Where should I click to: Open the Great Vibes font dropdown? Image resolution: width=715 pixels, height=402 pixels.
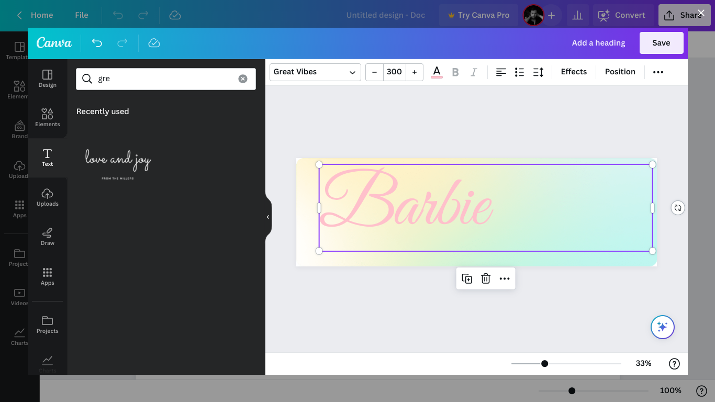point(315,72)
